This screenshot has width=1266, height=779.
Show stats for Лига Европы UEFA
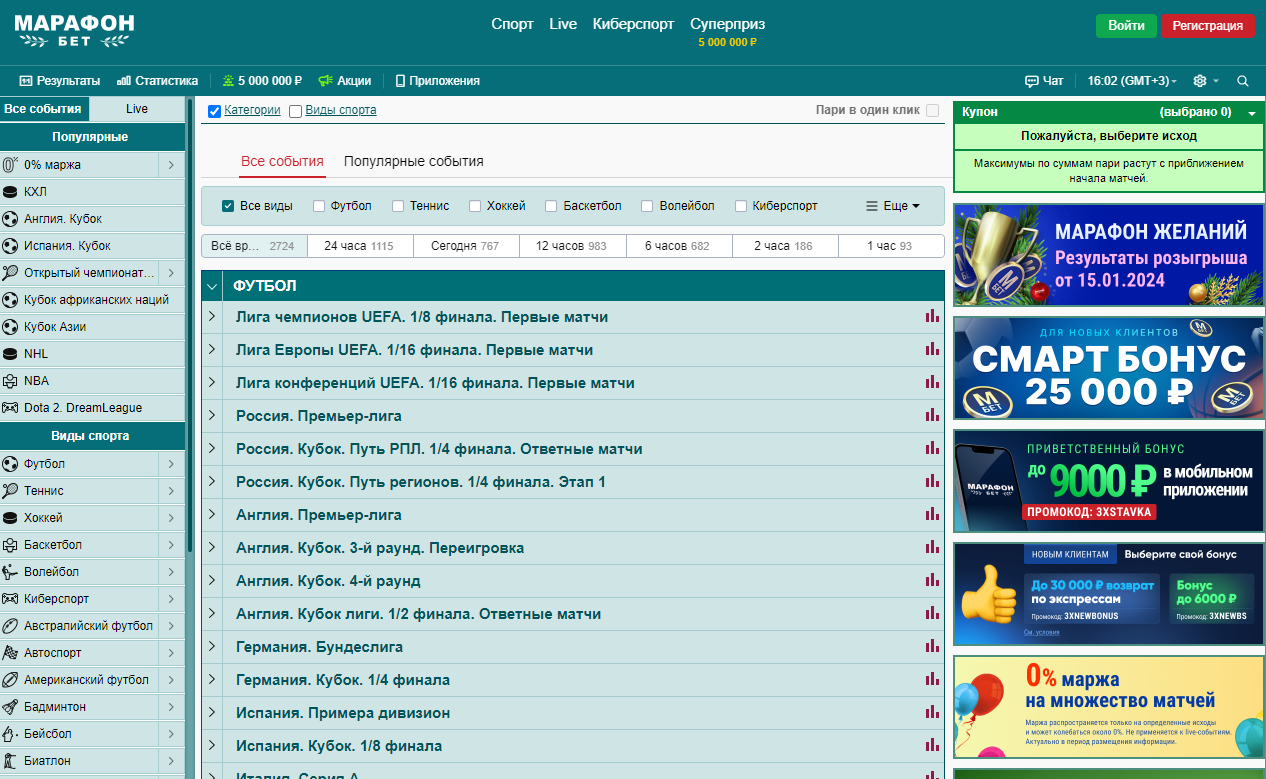click(x=932, y=350)
